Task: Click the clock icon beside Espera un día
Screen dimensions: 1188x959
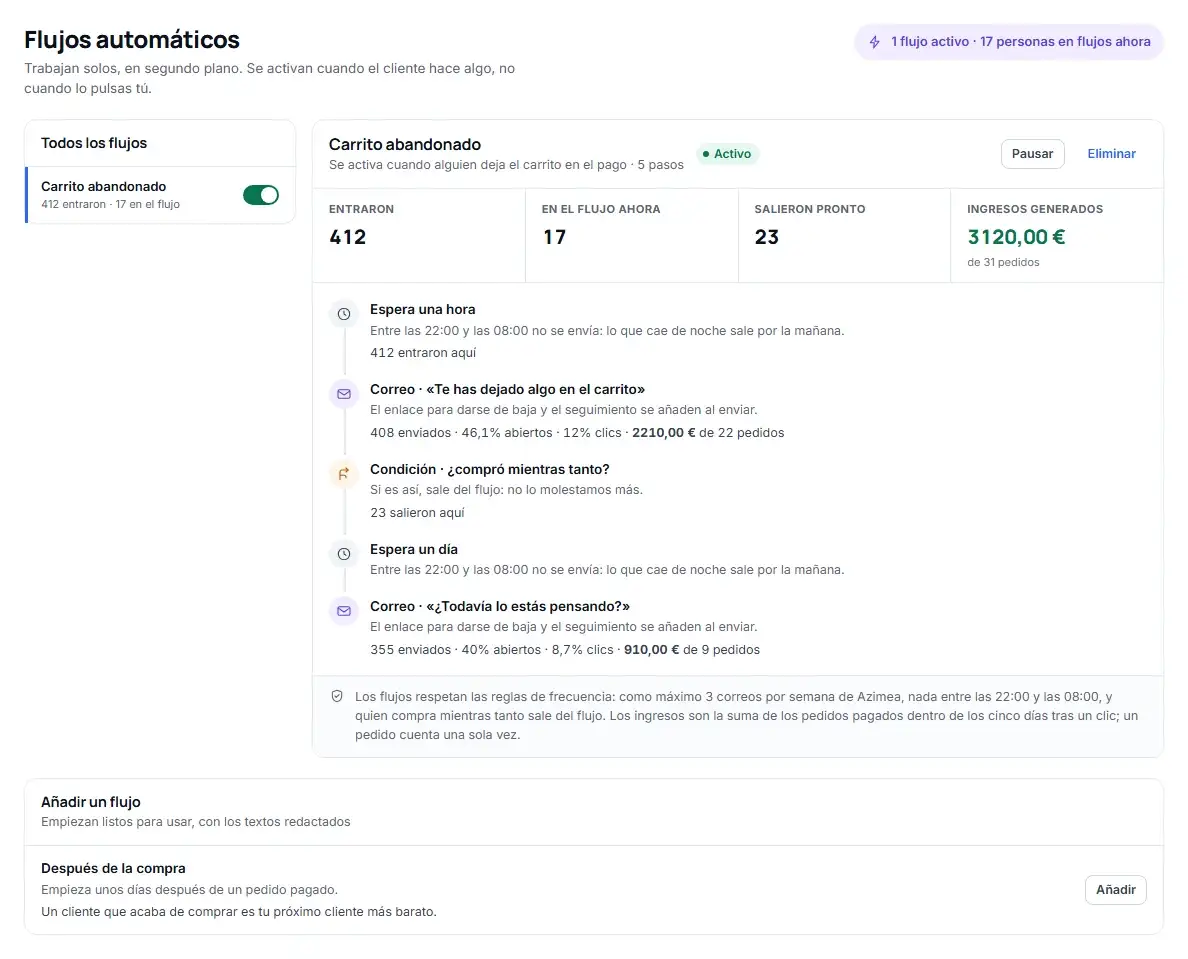Action: [x=344, y=554]
